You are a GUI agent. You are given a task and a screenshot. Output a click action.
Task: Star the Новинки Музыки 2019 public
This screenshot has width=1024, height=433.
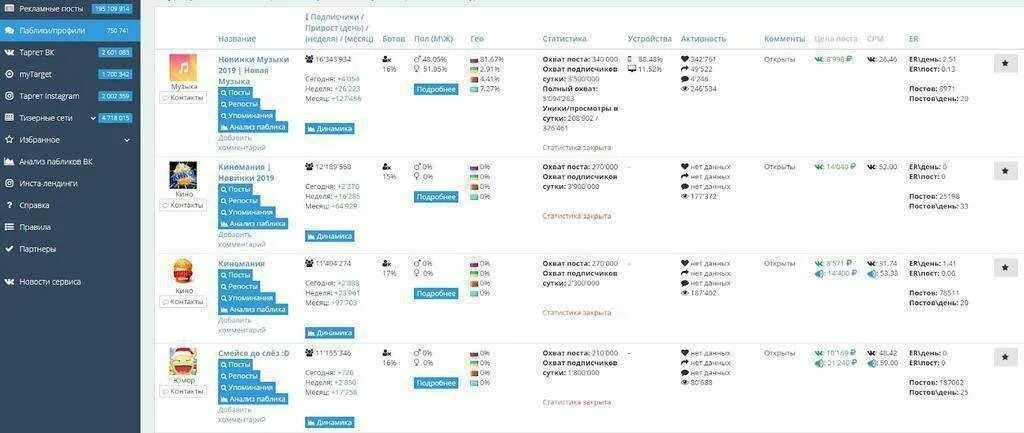pyautogui.click(x=1005, y=64)
